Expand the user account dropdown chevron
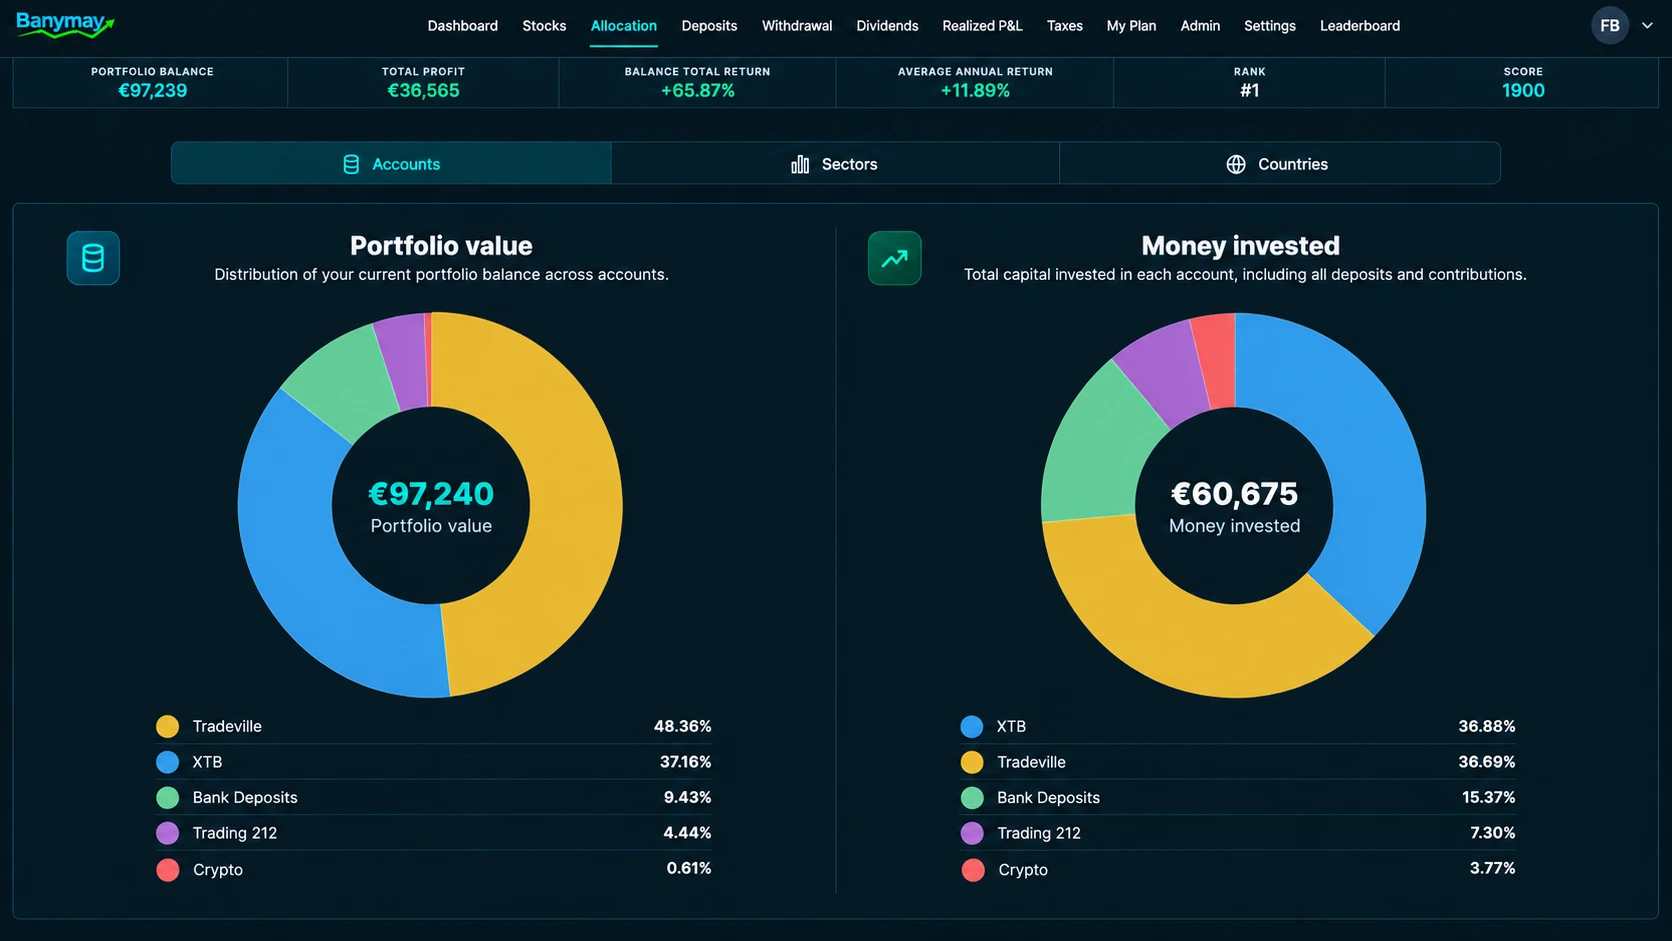The image size is (1672, 941). (x=1647, y=26)
